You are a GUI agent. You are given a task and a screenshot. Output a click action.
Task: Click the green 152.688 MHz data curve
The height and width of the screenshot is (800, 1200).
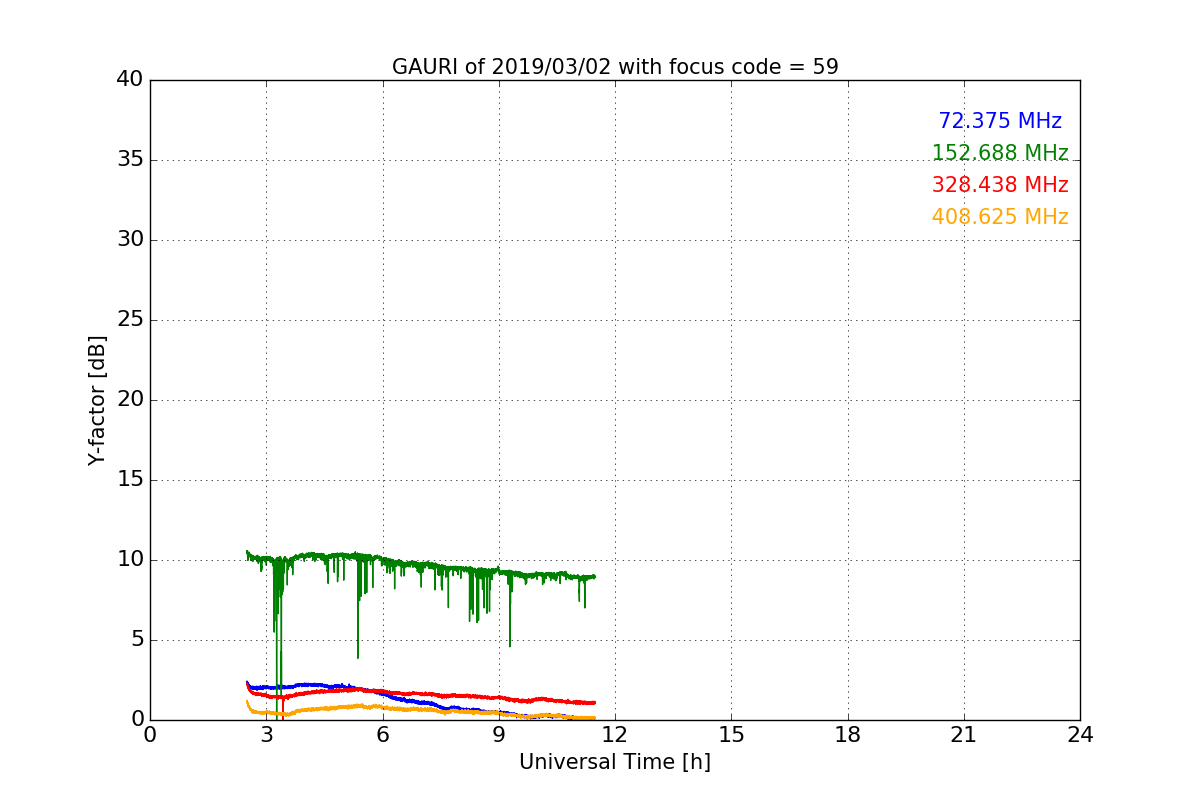(420, 563)
